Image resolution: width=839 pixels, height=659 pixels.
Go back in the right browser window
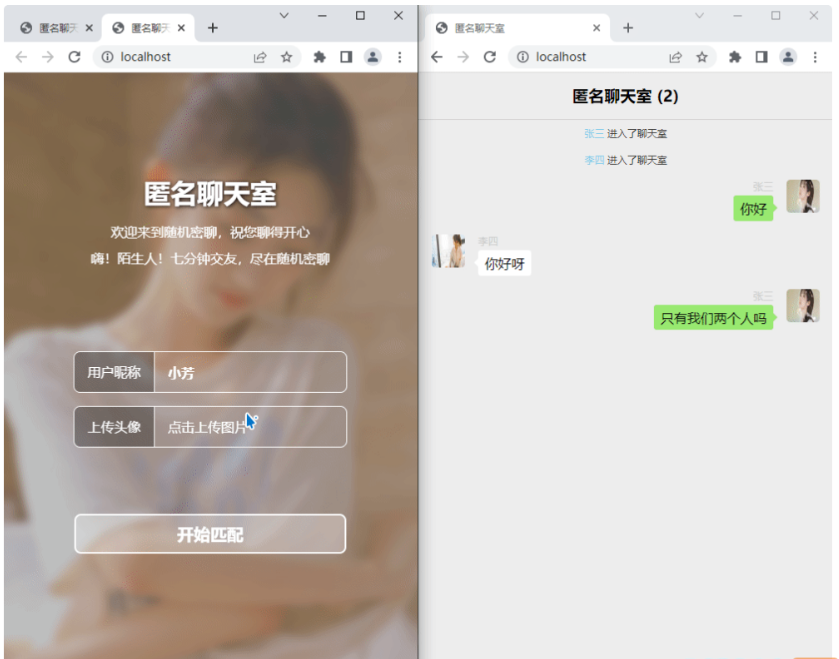[x=436, y=57]
